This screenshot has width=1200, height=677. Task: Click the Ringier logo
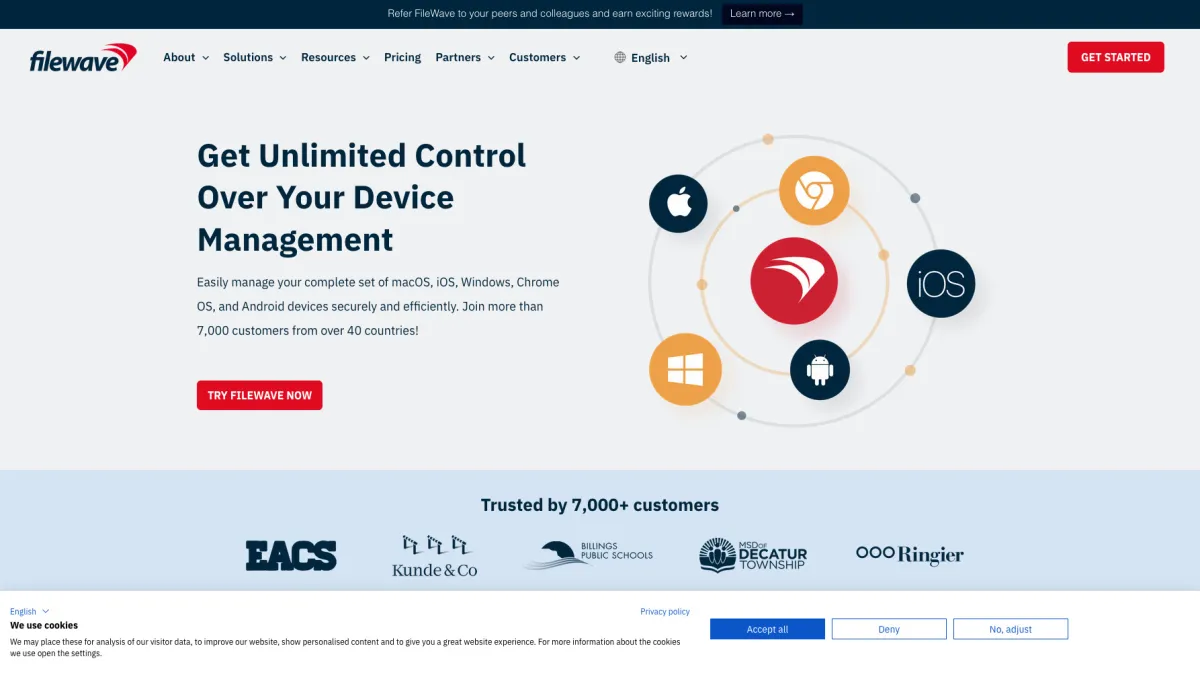[x=910, y=554]
